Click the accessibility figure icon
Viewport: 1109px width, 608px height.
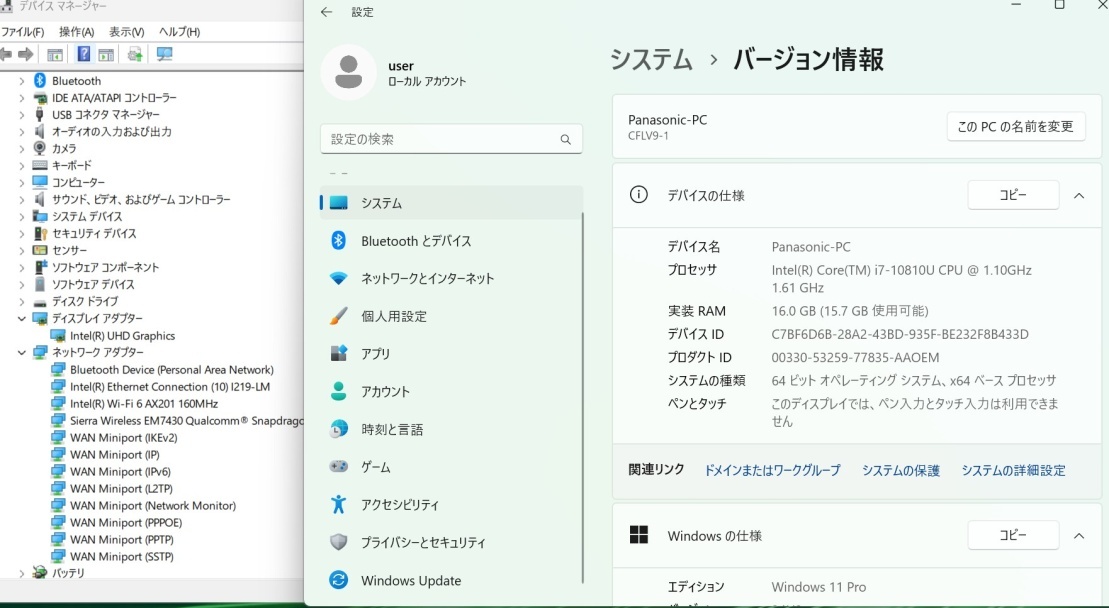tap(338, 504)
